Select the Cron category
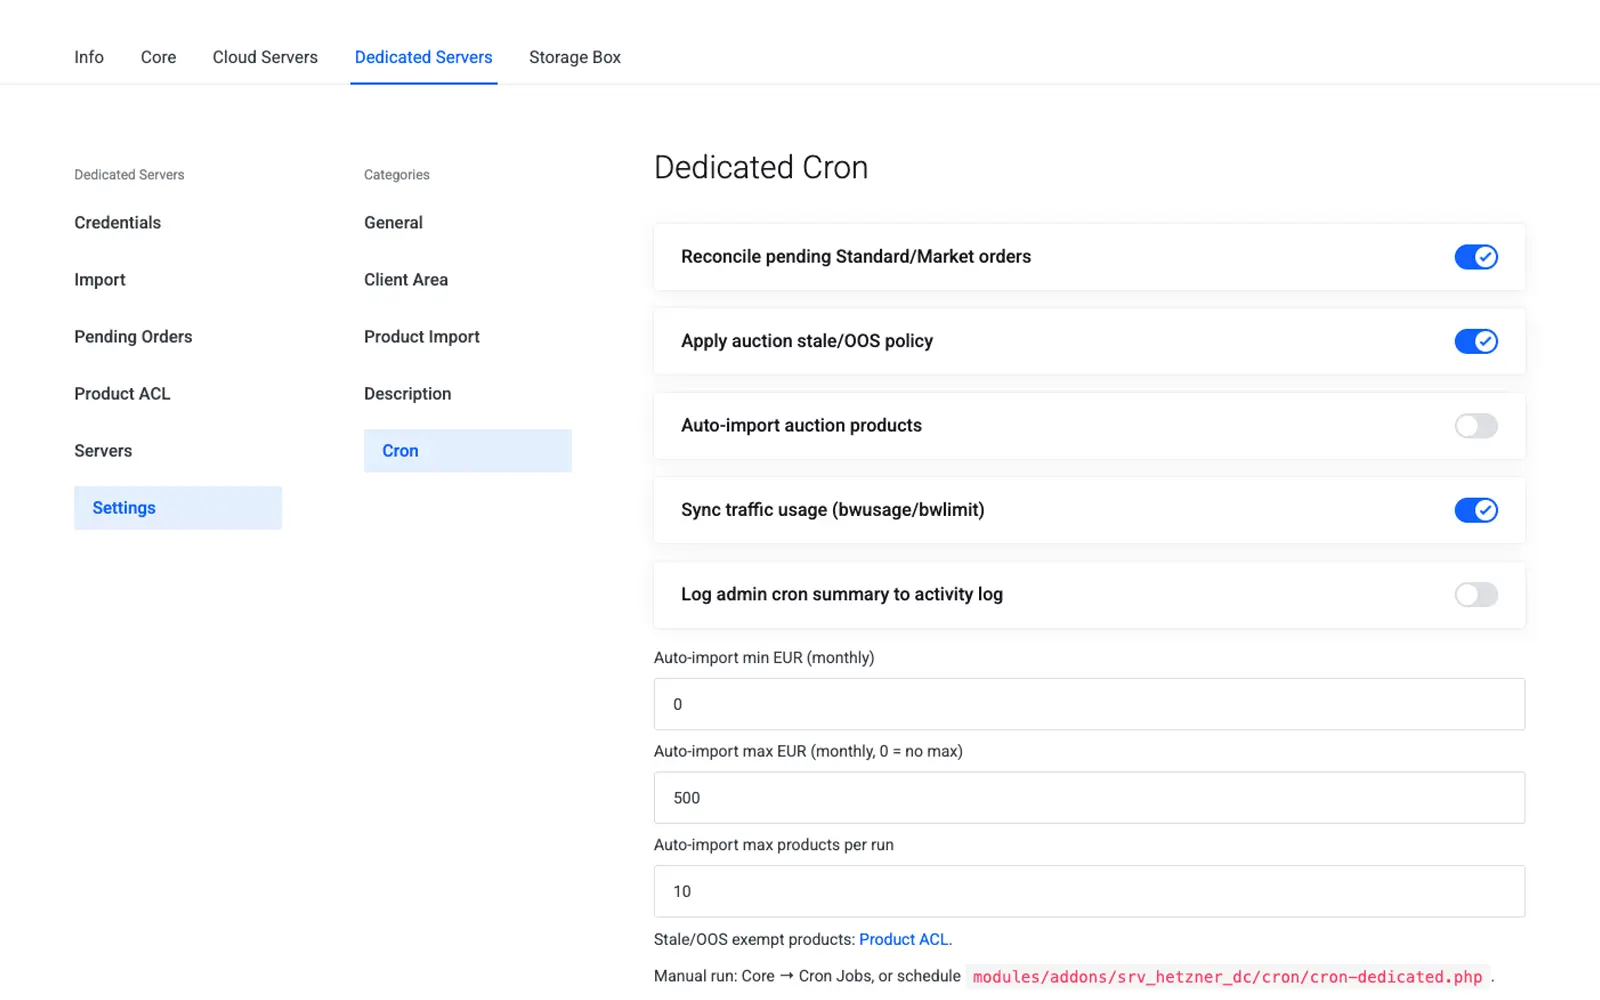 468,451
